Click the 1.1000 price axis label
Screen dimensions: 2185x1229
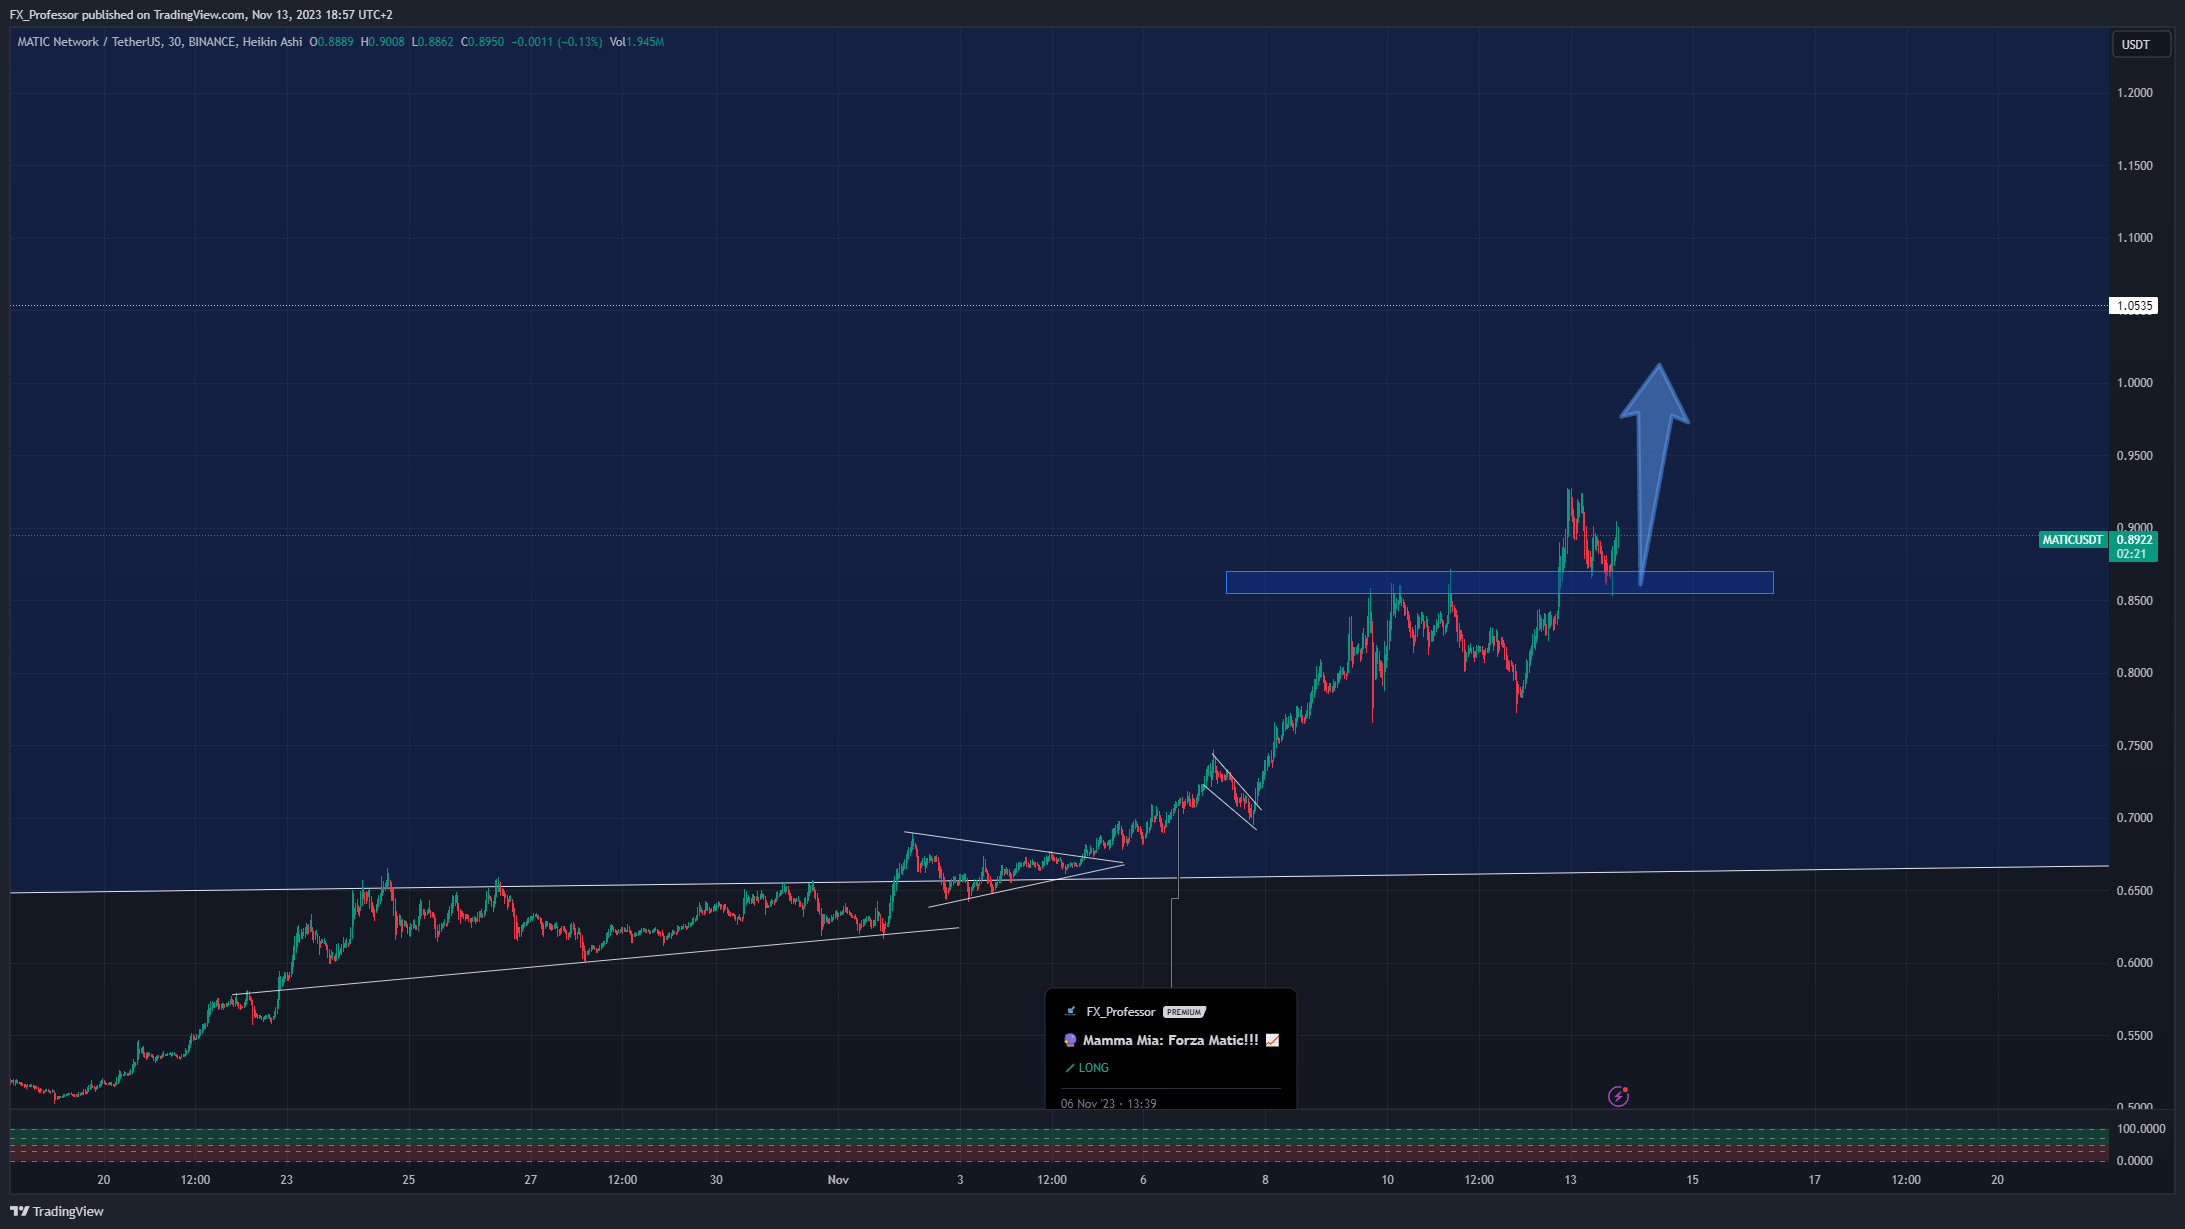(2135, 238)
